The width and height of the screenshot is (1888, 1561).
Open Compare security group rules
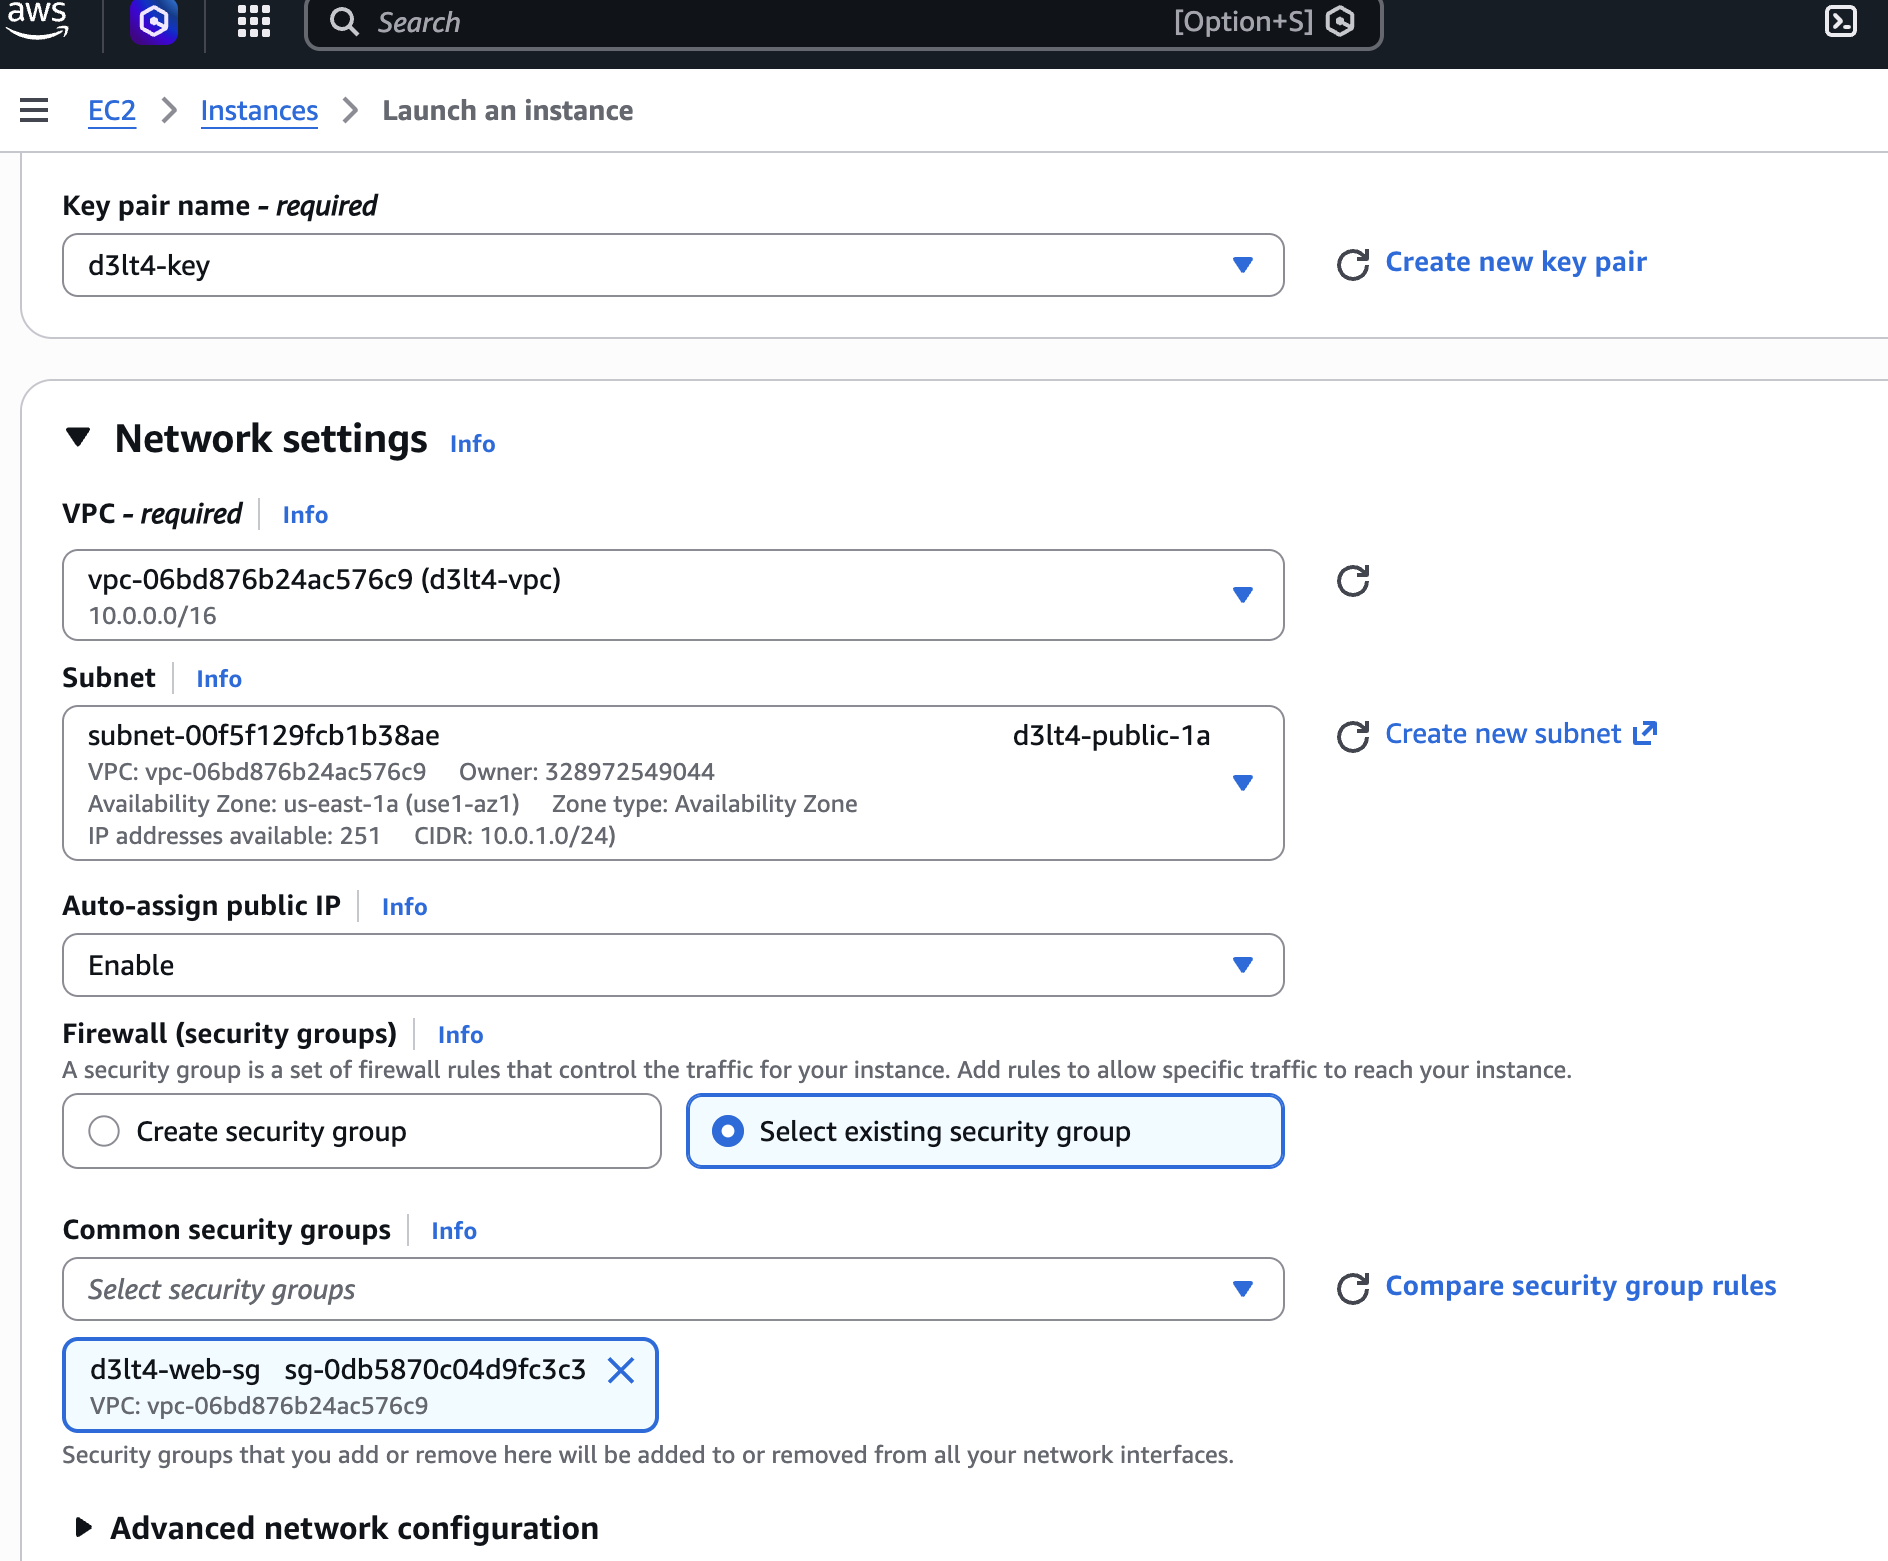[1578, 1286]
